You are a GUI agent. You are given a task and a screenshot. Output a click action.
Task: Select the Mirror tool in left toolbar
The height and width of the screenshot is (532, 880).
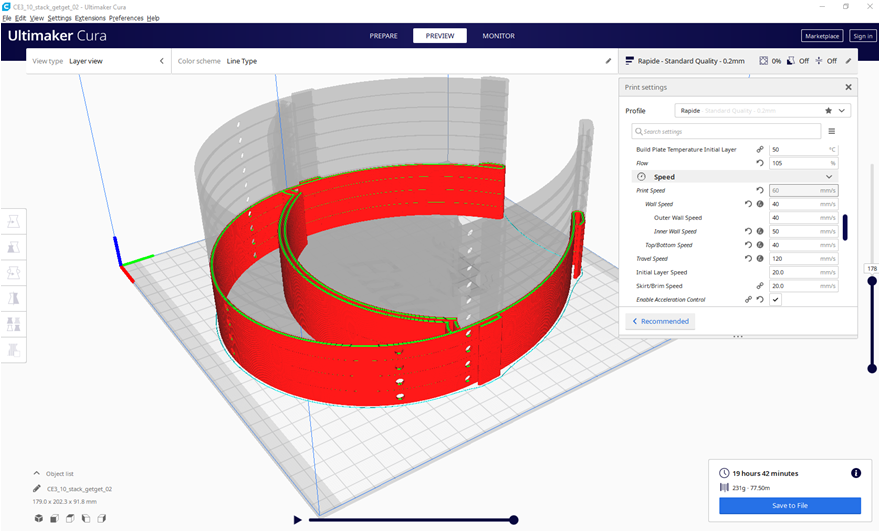click(13, 298)
